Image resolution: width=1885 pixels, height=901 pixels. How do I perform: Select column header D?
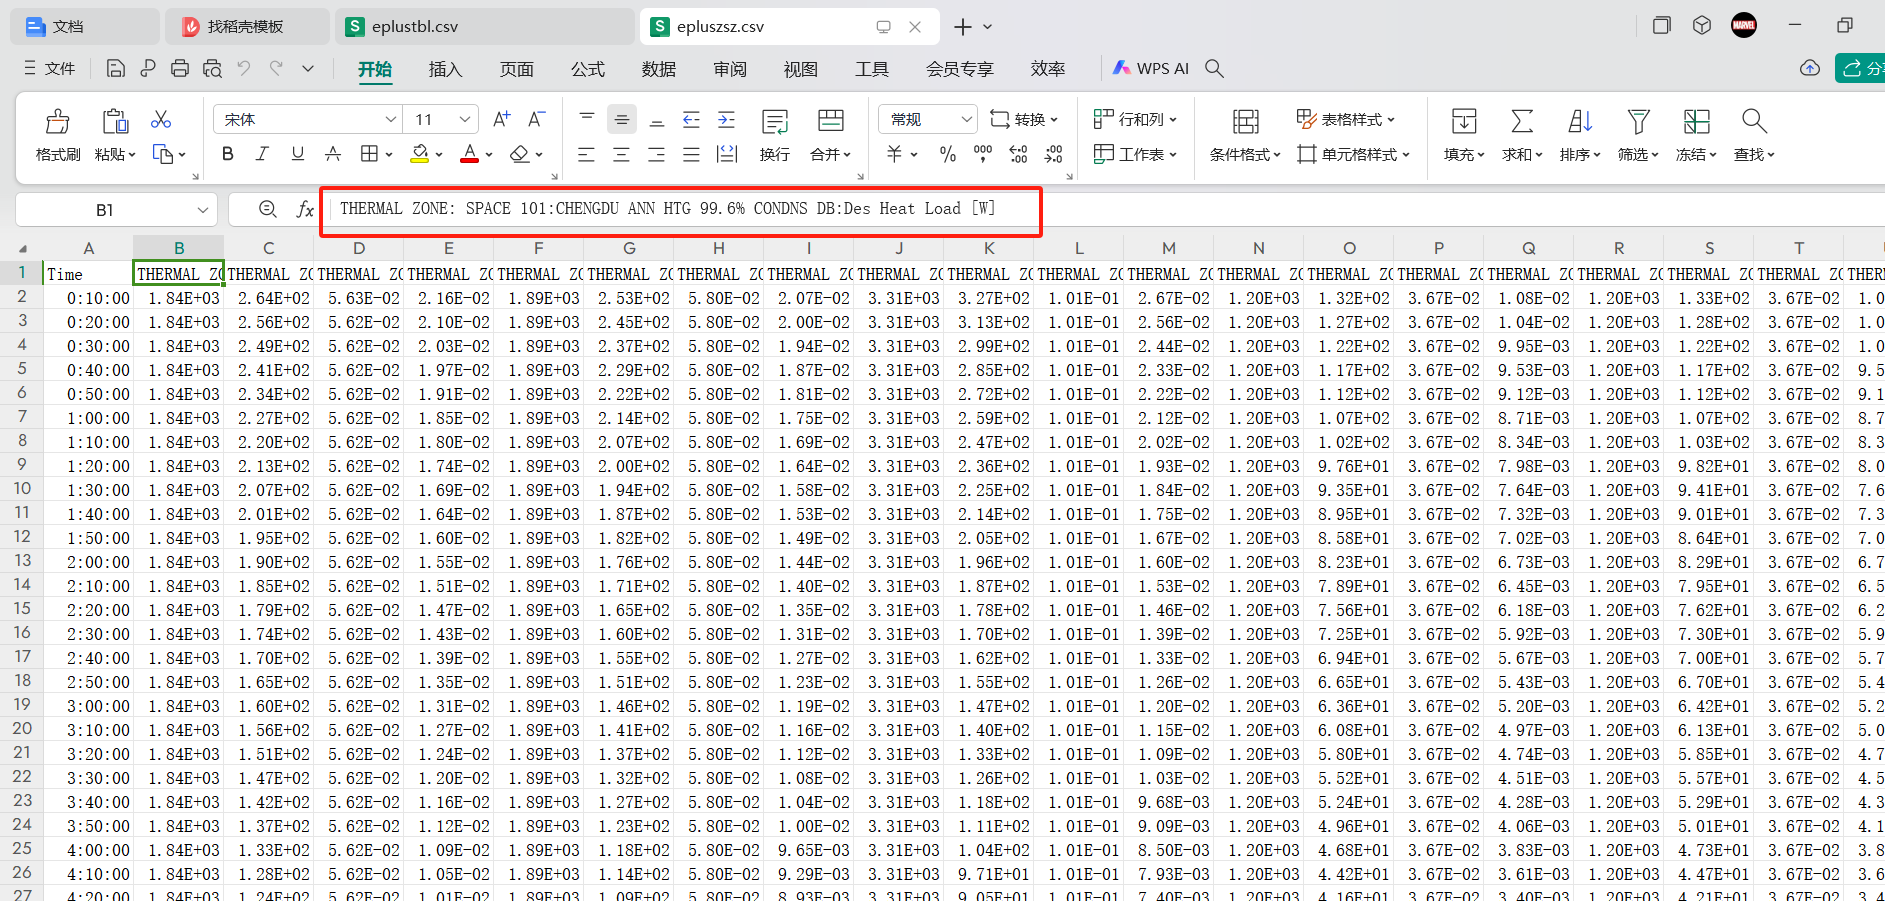[x=359, y=248]
